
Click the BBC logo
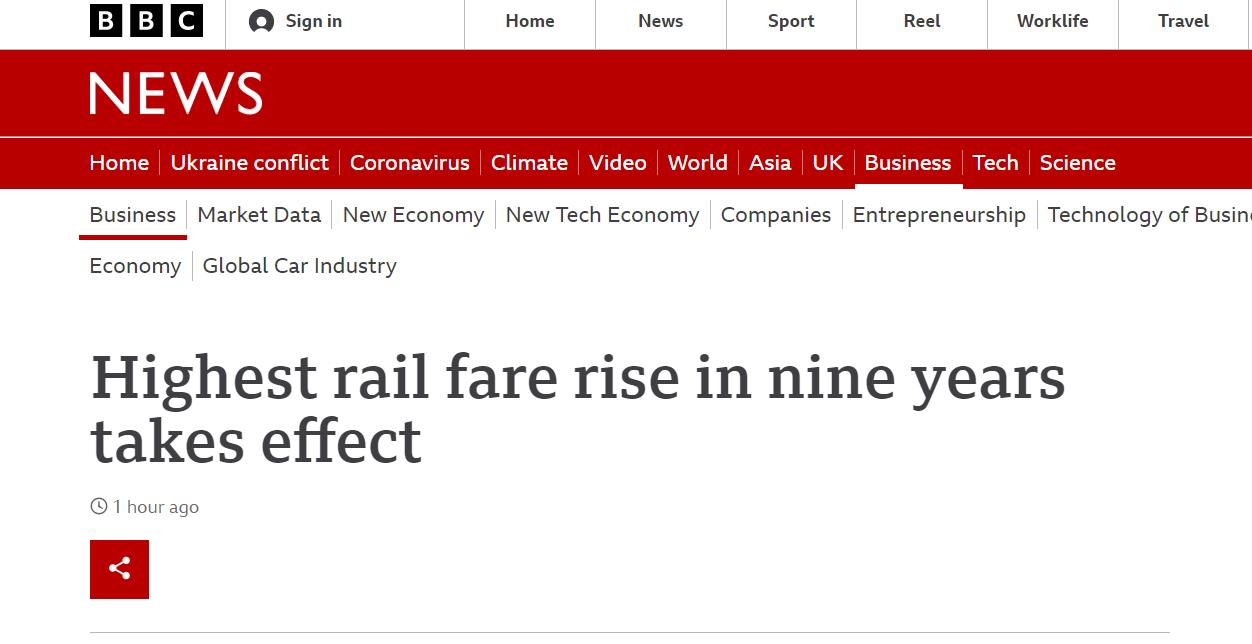click(146, 21)
